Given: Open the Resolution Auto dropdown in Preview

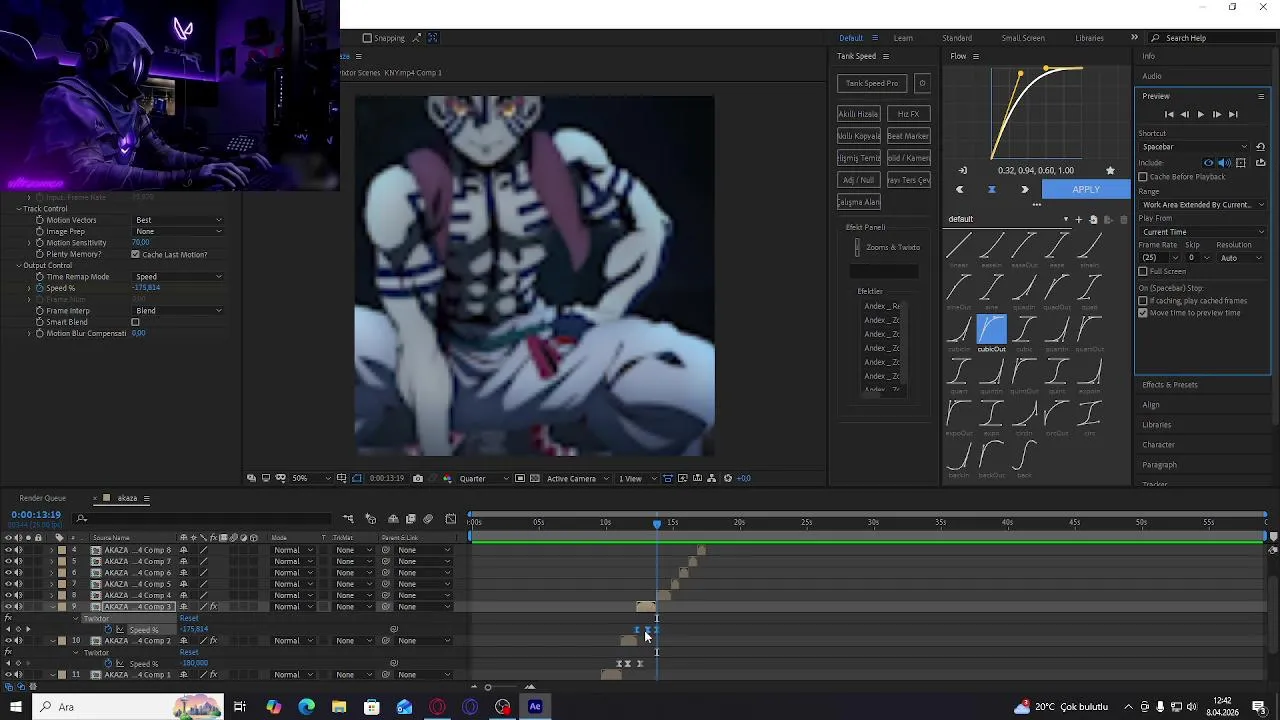Looking at the screenshot, I should (x=1241, y=258).
